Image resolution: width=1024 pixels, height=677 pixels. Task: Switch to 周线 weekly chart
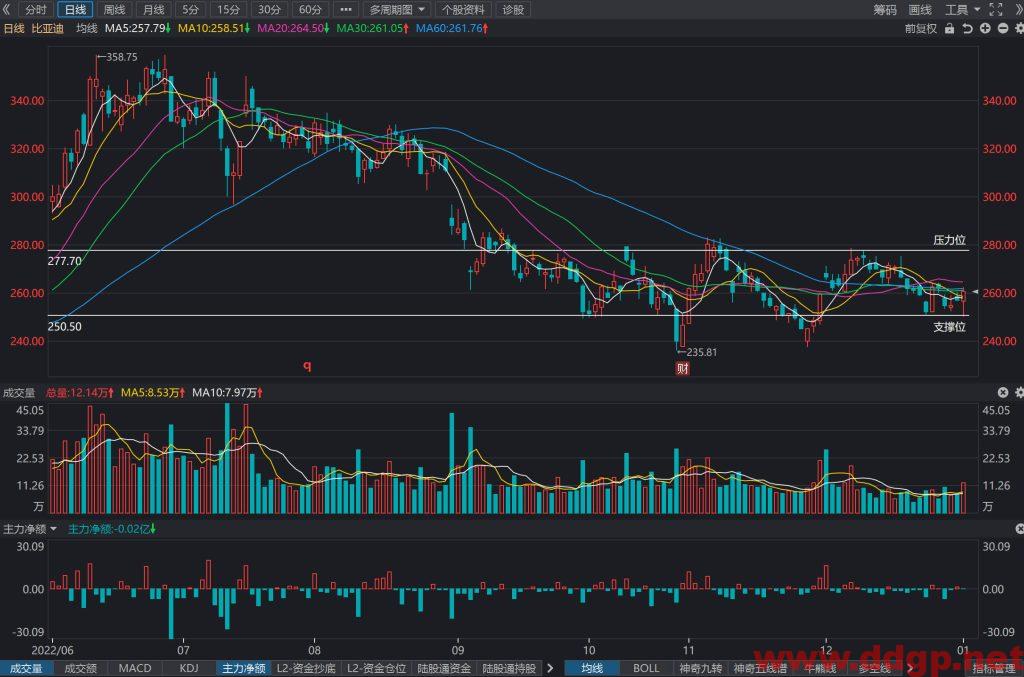(x=114, y=9)
